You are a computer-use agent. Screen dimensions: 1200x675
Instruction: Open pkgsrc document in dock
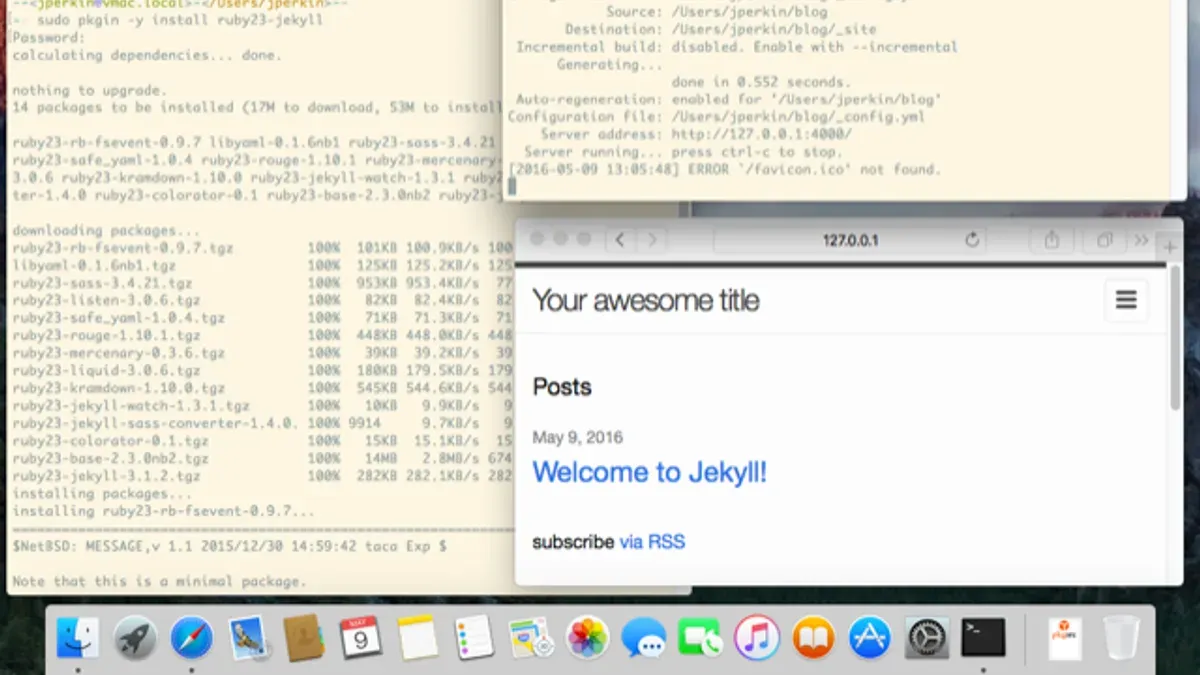(1065, 638)
